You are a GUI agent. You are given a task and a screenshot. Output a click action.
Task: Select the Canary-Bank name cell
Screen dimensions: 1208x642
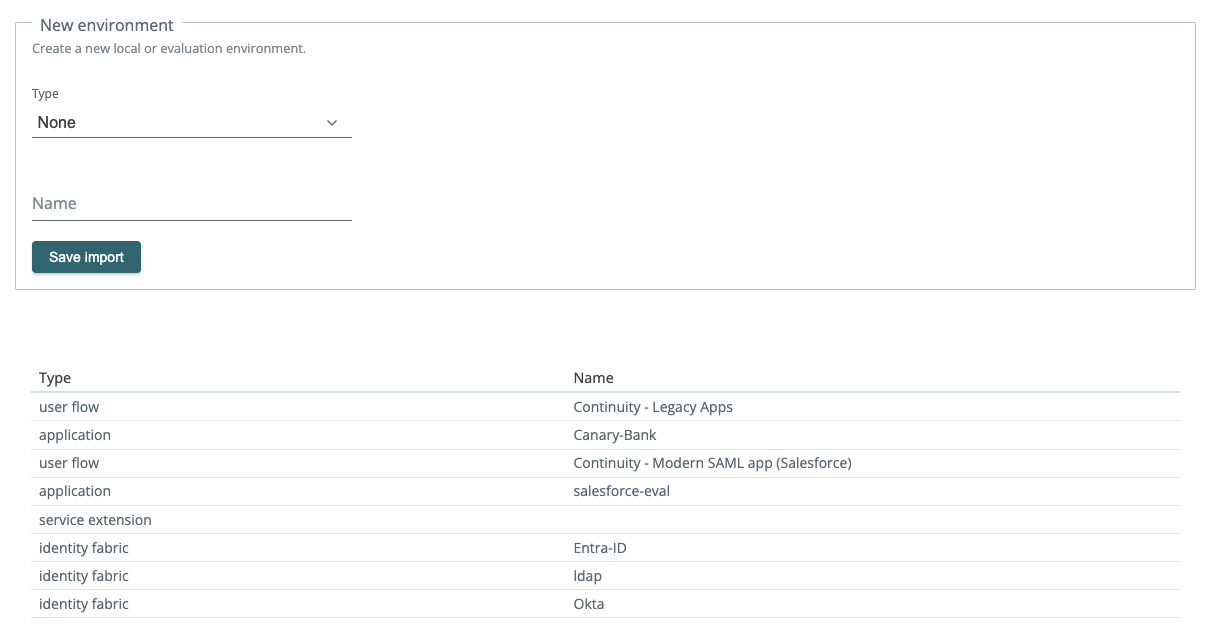615,435
